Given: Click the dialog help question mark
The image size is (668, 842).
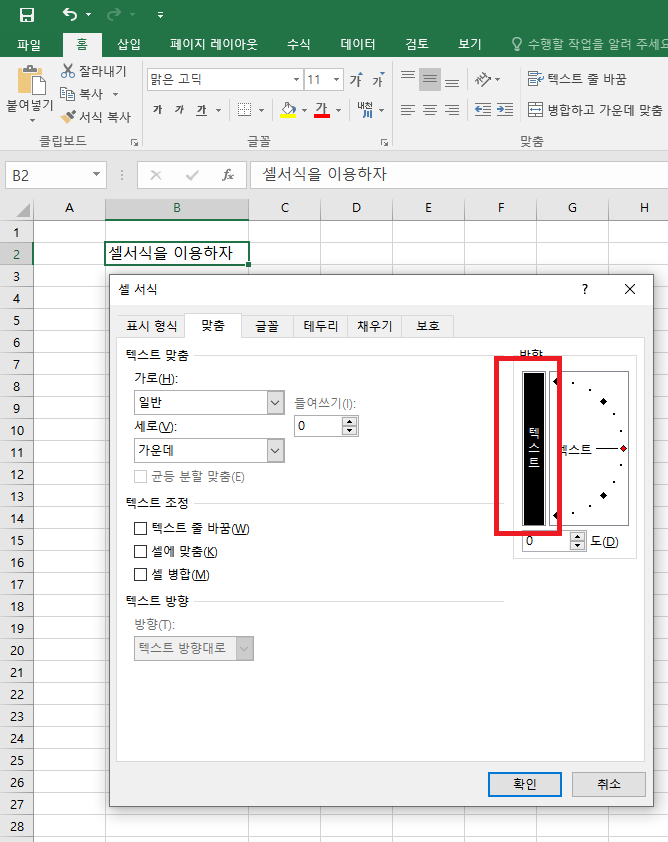Looking at the screenshot, I should pyautogui.click(x=585, y=289).
